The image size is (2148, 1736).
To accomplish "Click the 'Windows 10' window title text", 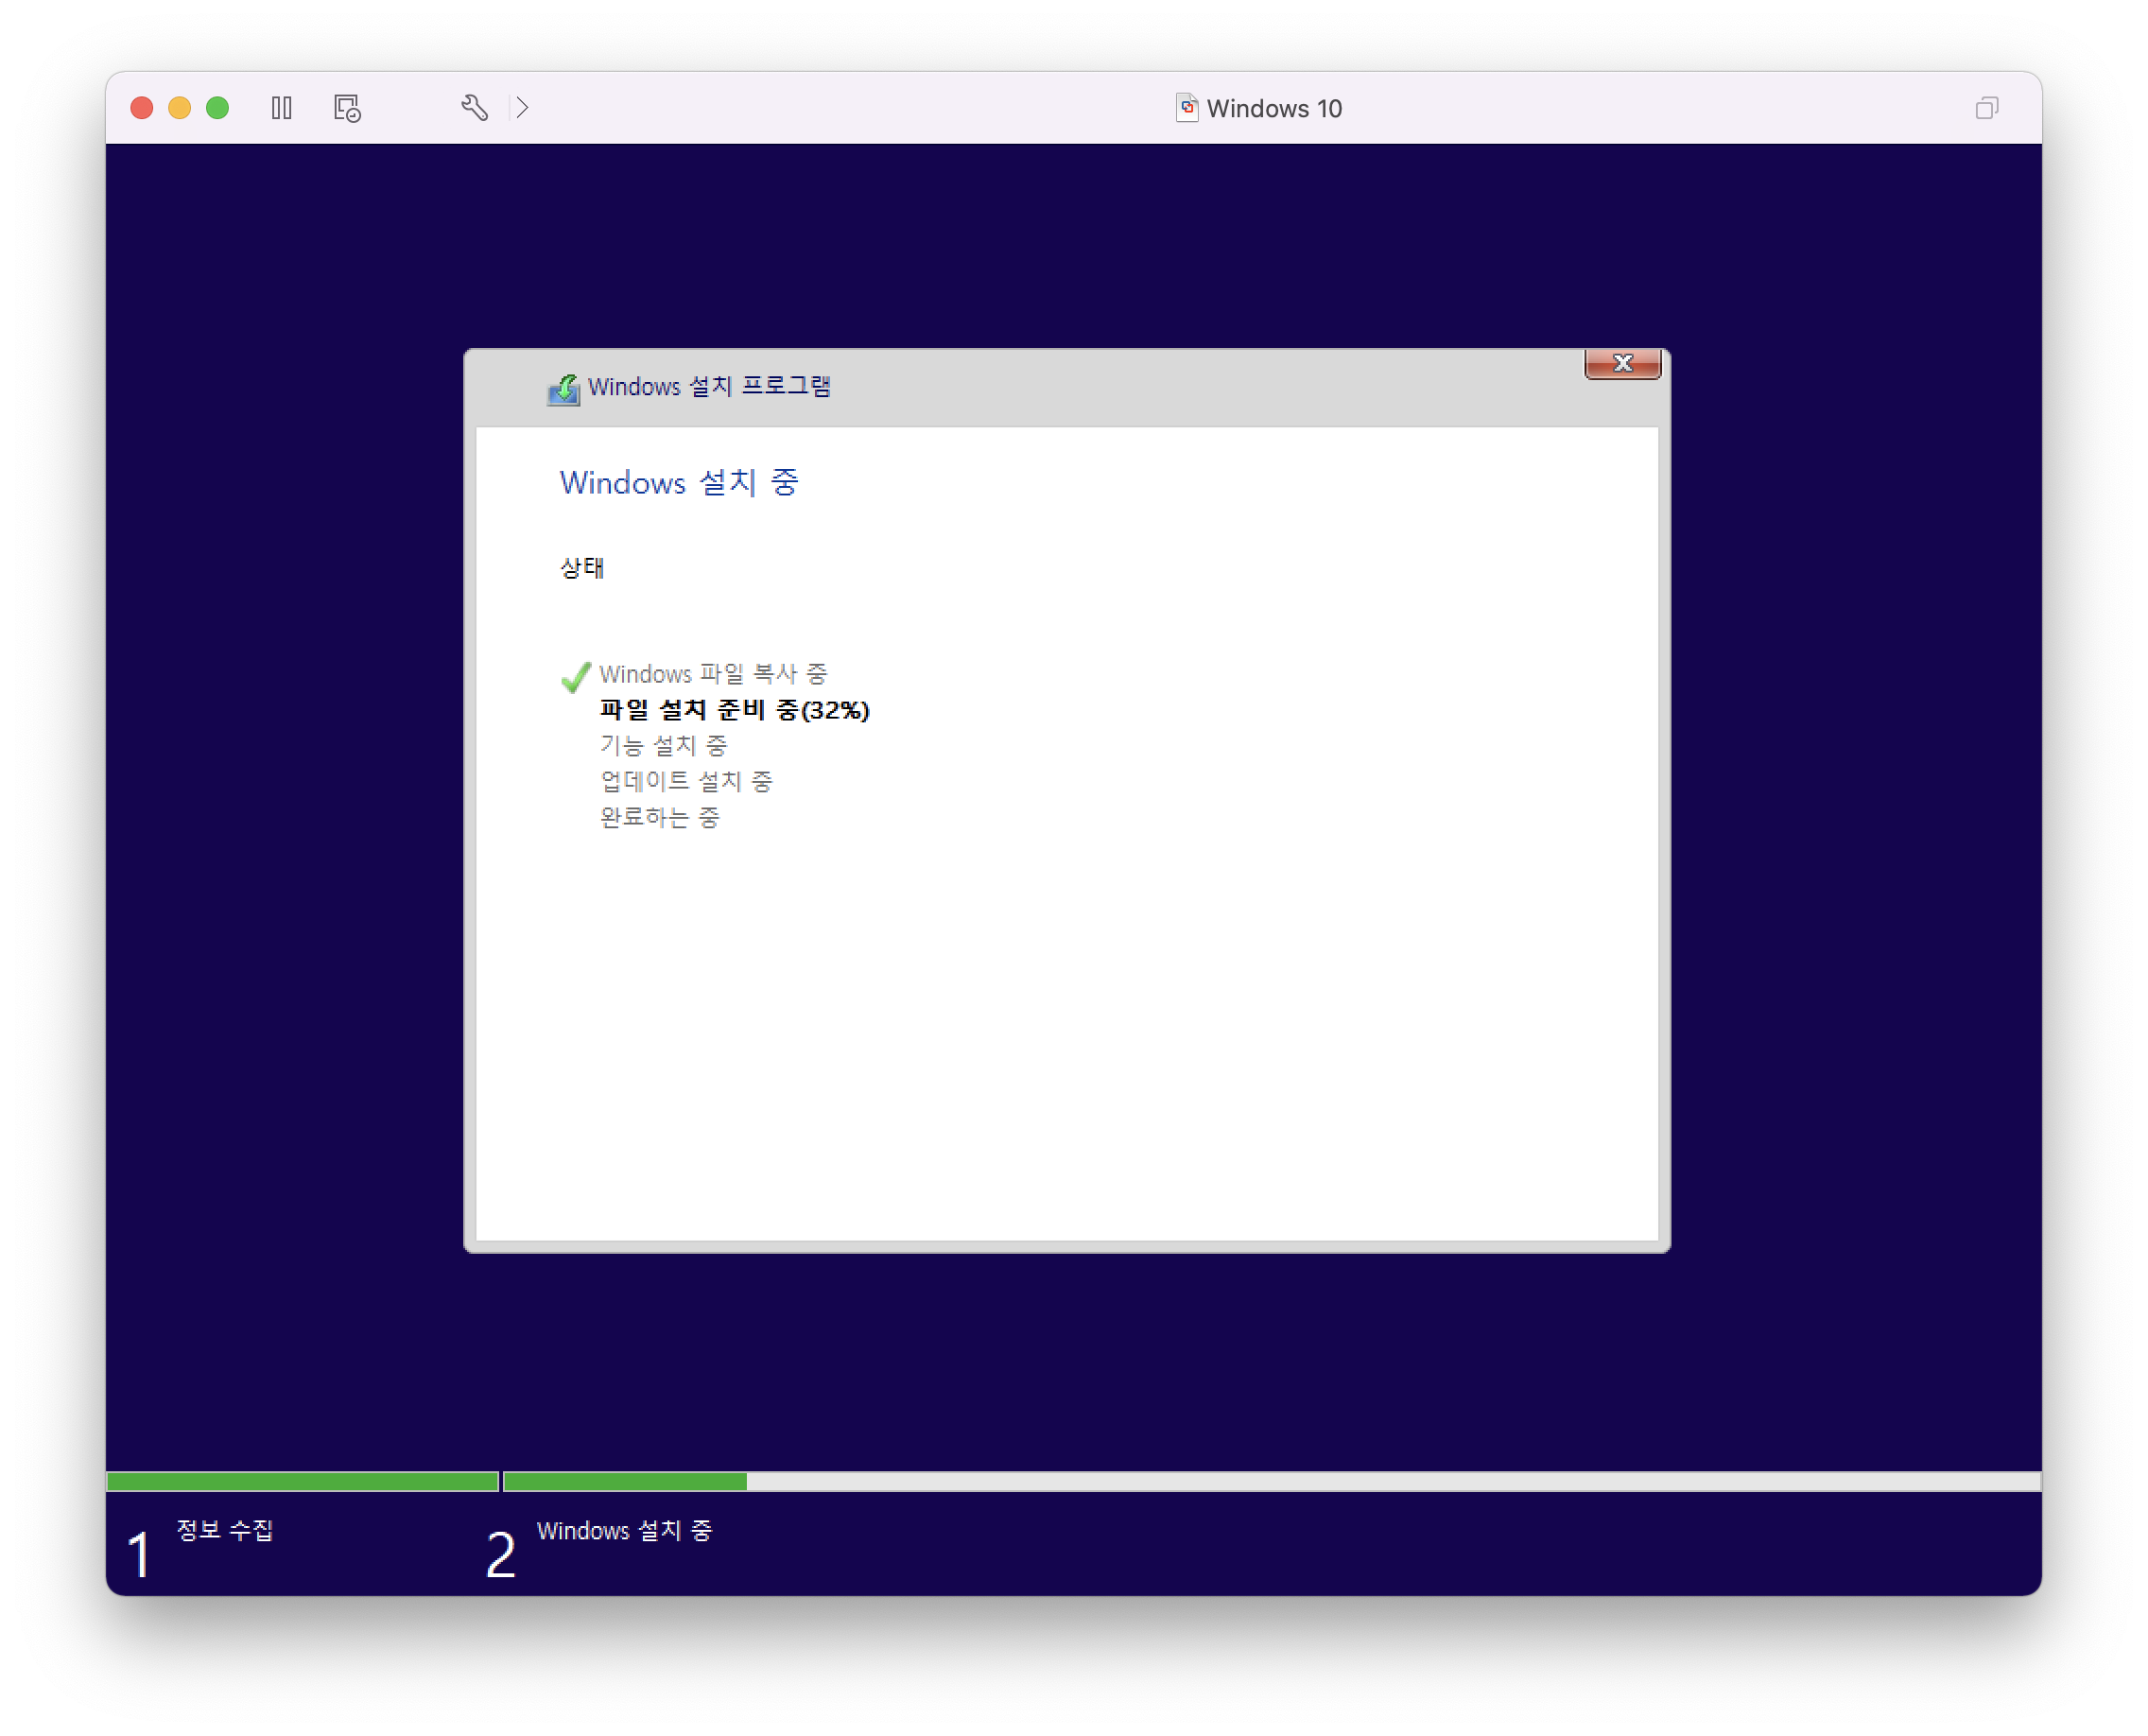I will pos(1274,109).
